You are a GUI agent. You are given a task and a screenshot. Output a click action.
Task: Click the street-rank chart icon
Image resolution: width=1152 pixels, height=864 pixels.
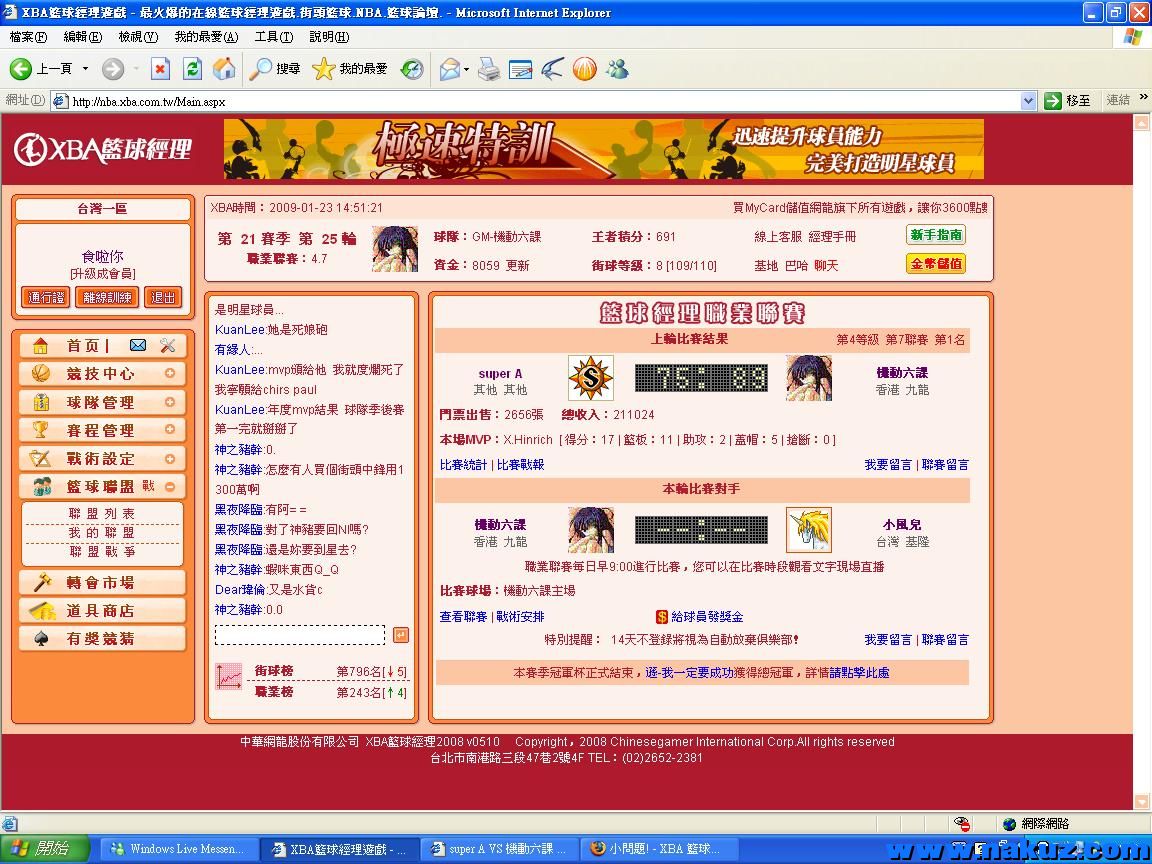click(228, 677)
